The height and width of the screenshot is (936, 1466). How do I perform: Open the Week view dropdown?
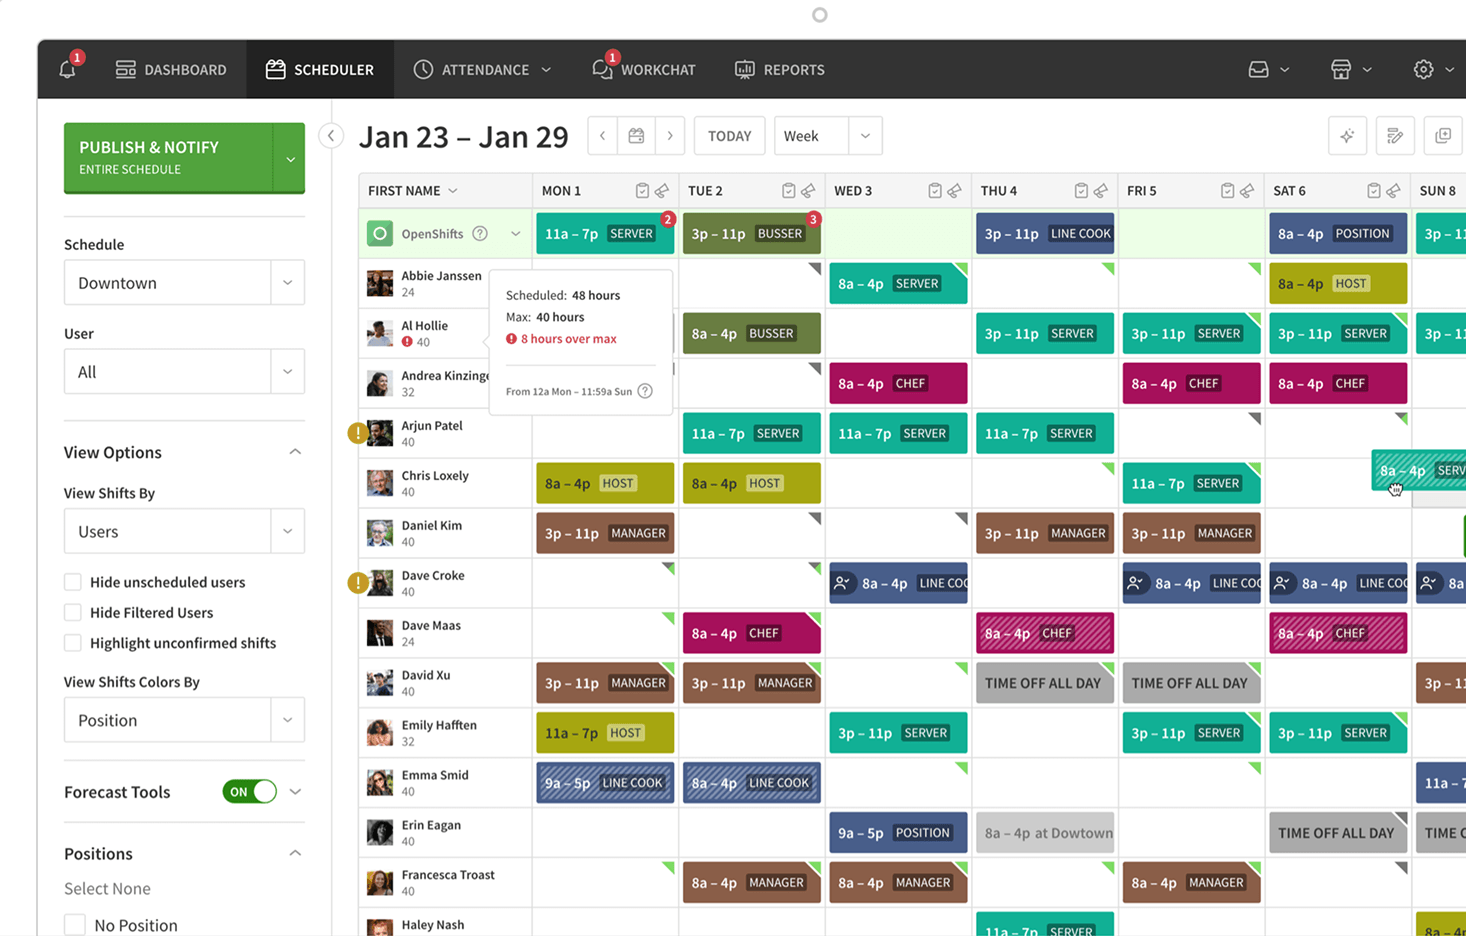coord(828,136)
